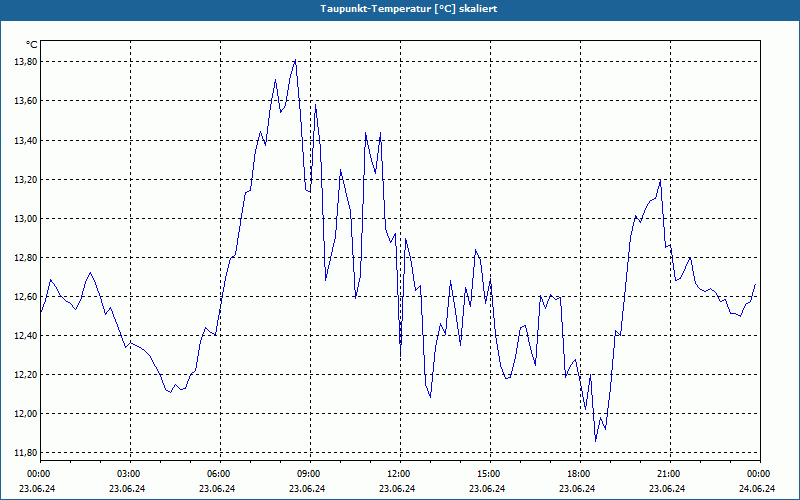Select the "13,80" y-axis value
This screenshot has height=500, width=800.
tap(26, 62)
